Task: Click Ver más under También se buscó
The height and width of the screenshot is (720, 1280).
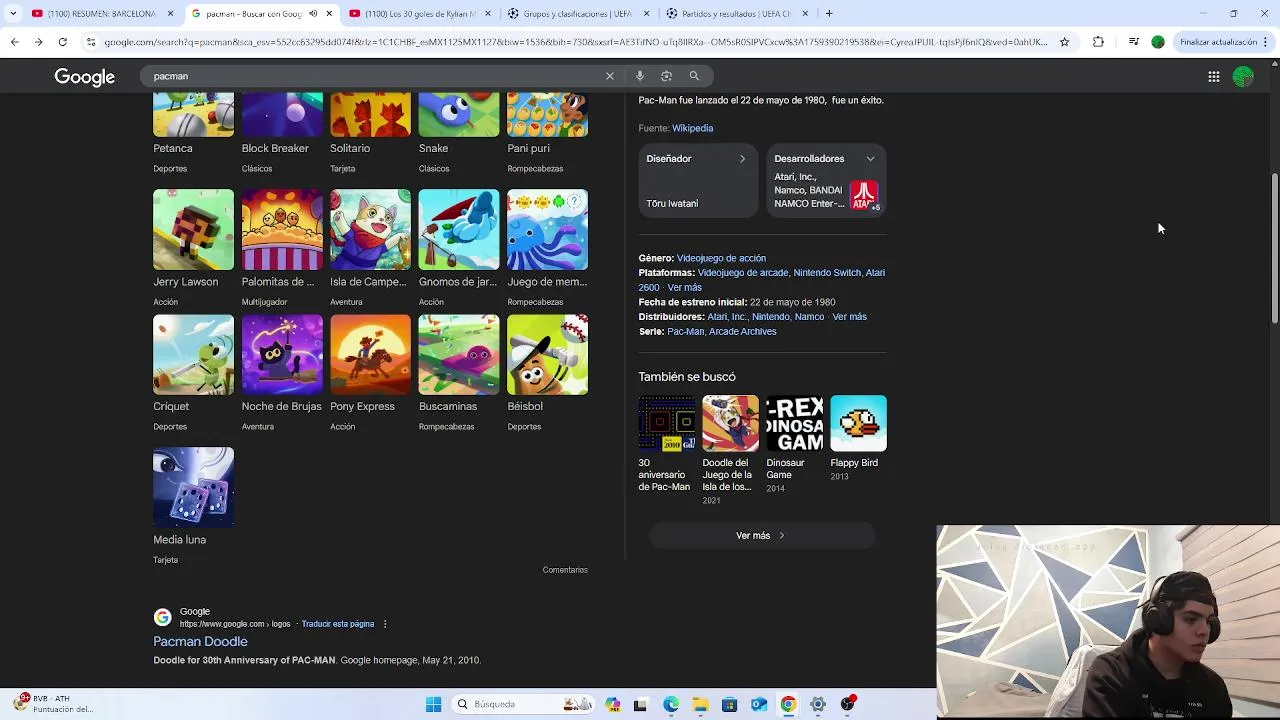Action: (762, 536)
